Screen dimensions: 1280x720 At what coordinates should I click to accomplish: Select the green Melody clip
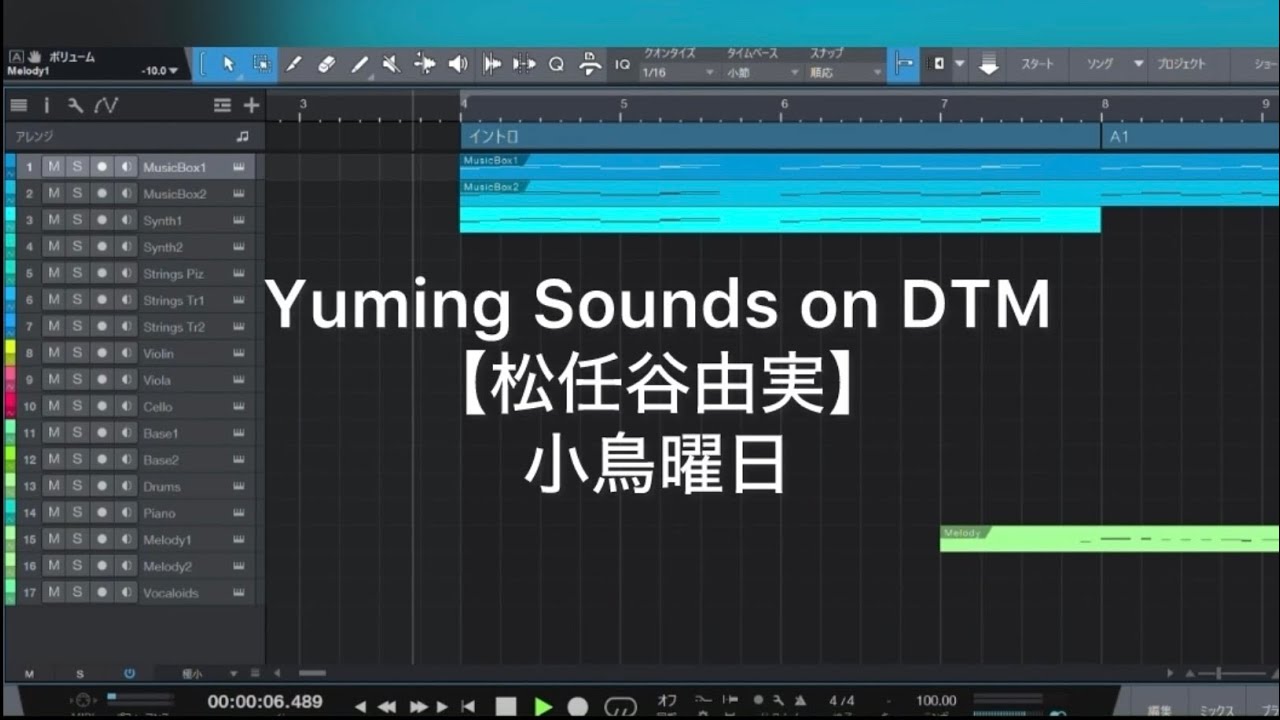pyautogui.click(x=1110, y=539)
